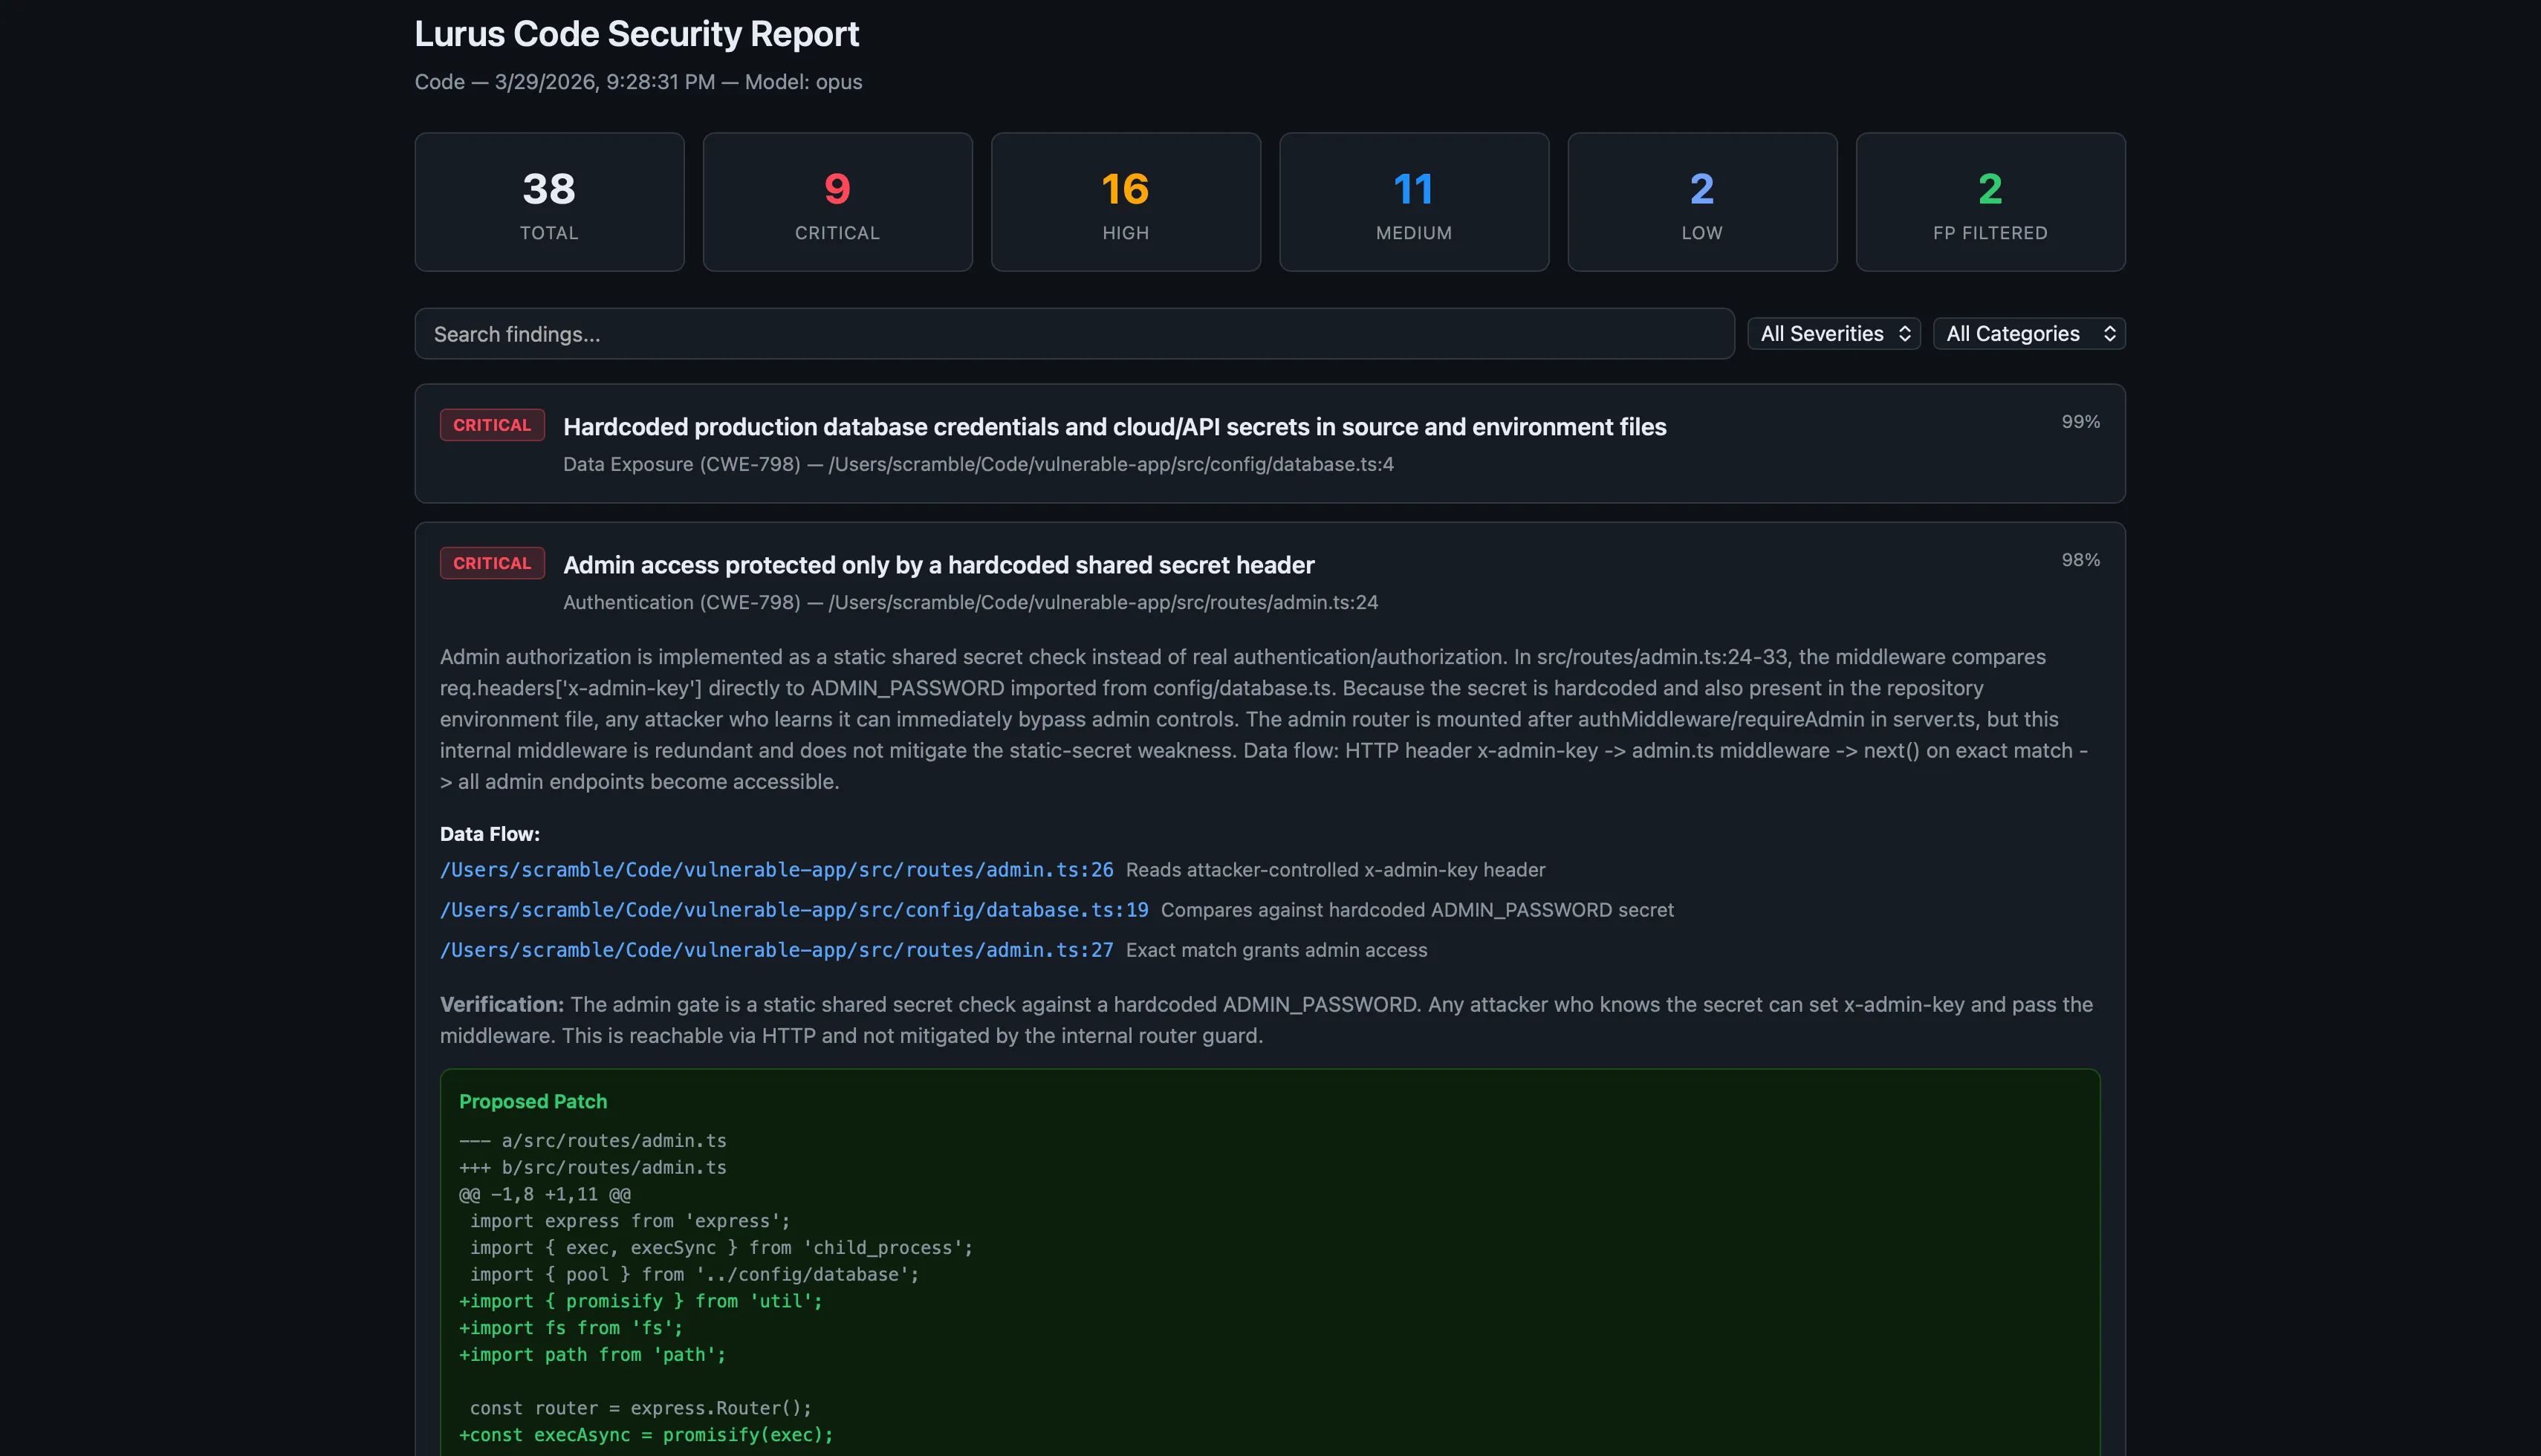The height and width of the screenshot is (1456, 2541).
Task: Click the 99% confidence score
Action: pyautogui.click(x=2080, y=421)
